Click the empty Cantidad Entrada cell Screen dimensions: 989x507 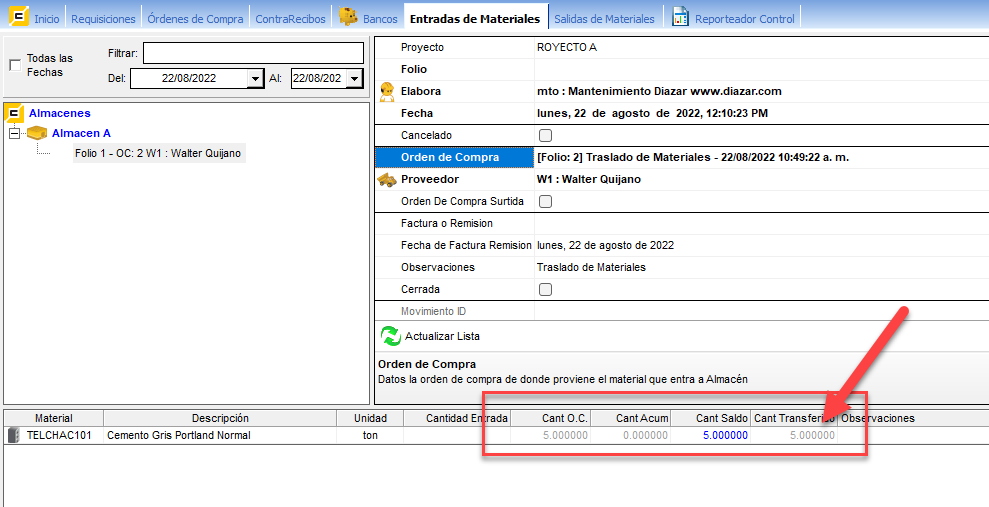coord(457,436)
